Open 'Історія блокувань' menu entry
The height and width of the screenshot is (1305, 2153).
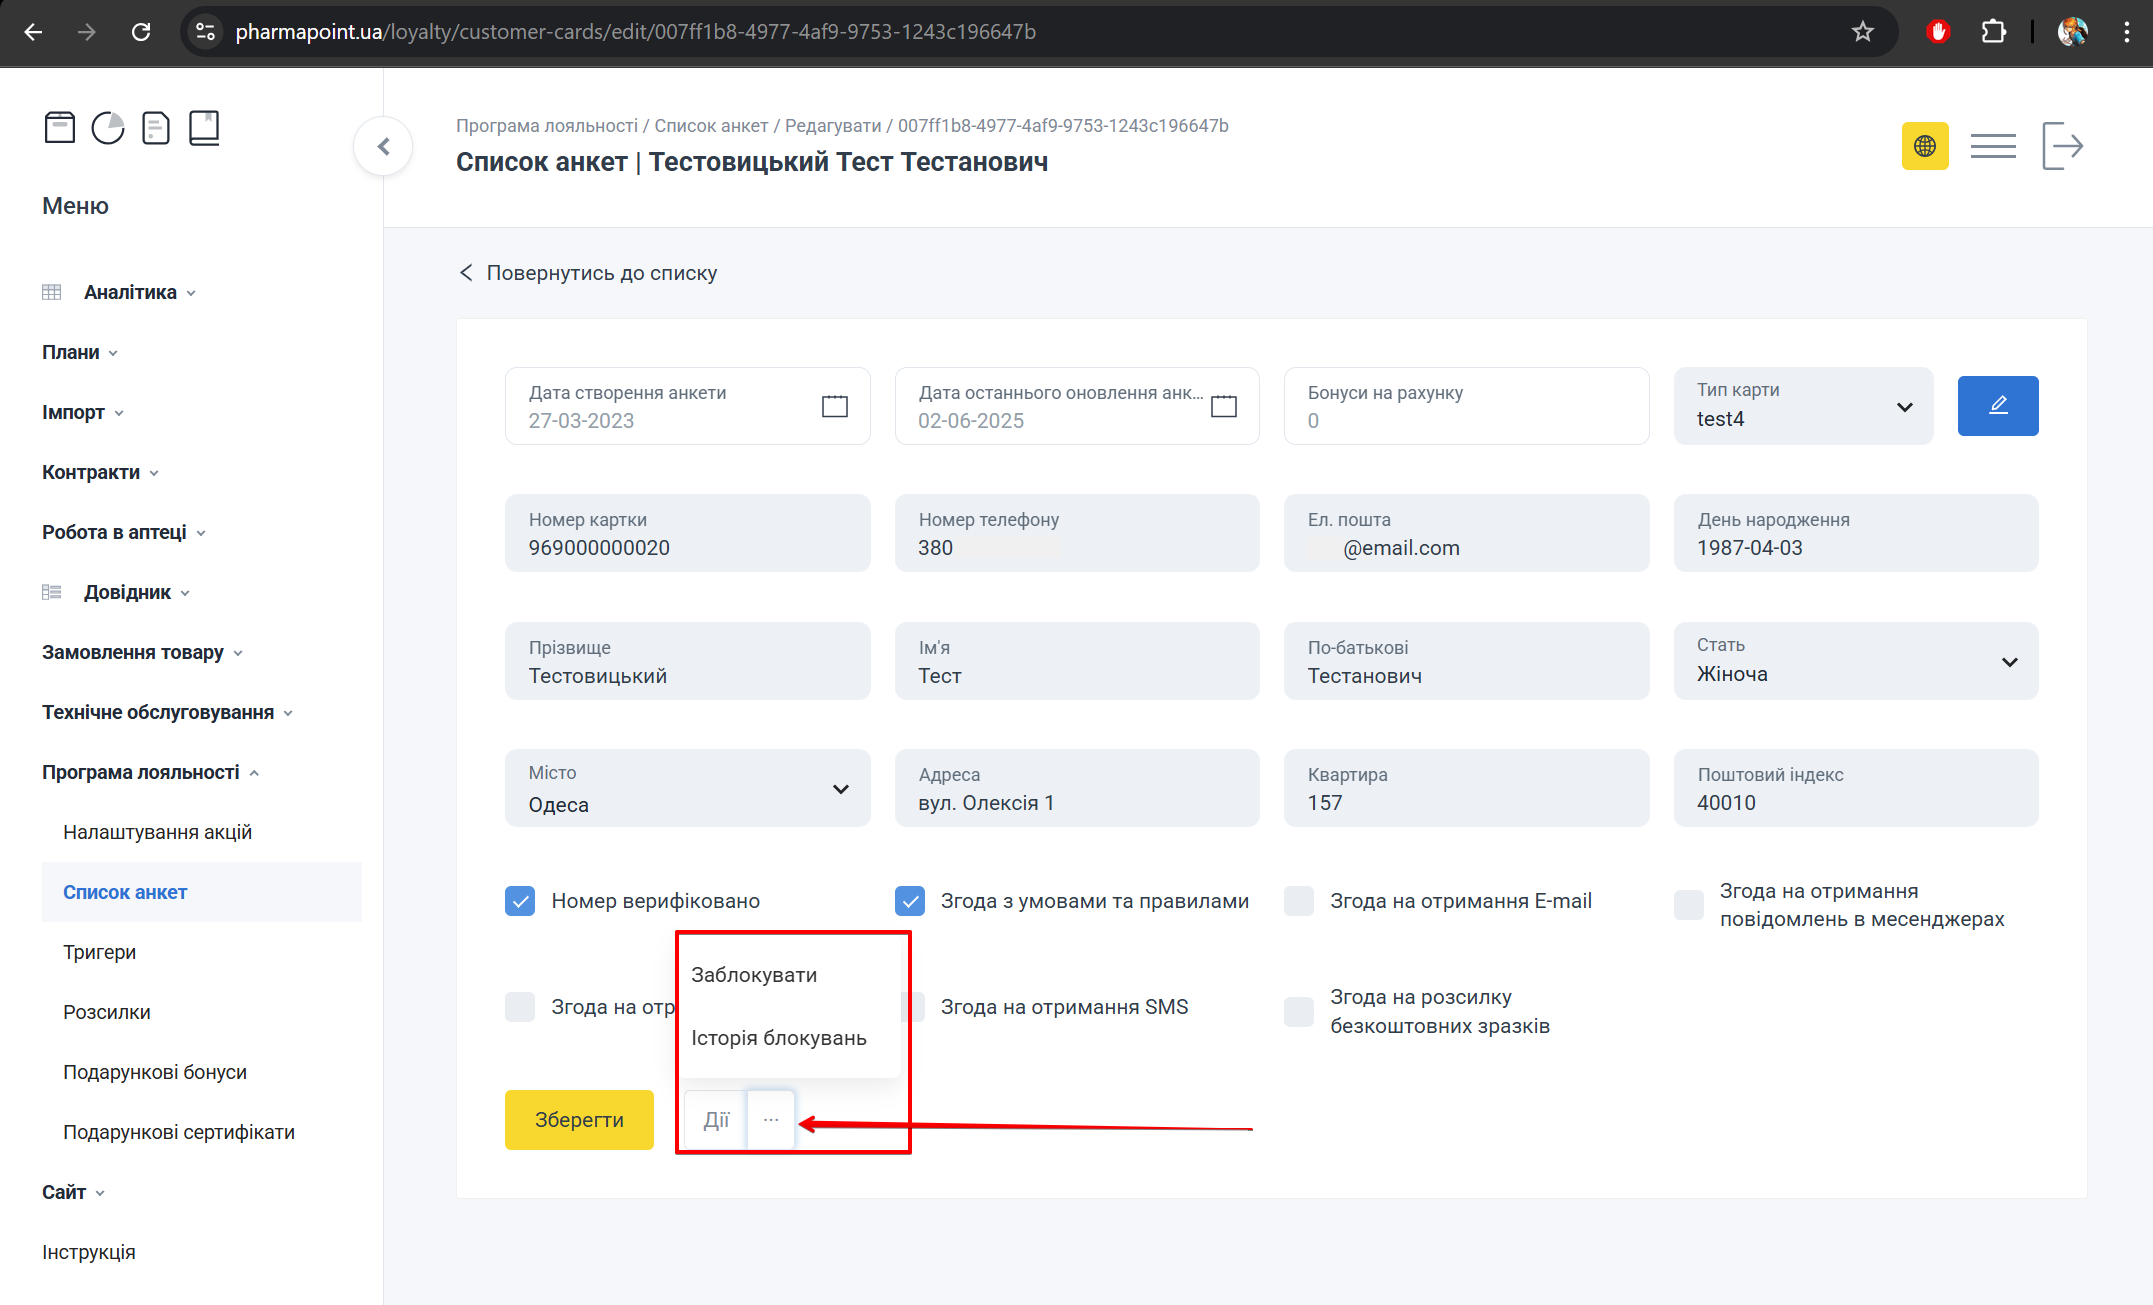click(779, 1037)
